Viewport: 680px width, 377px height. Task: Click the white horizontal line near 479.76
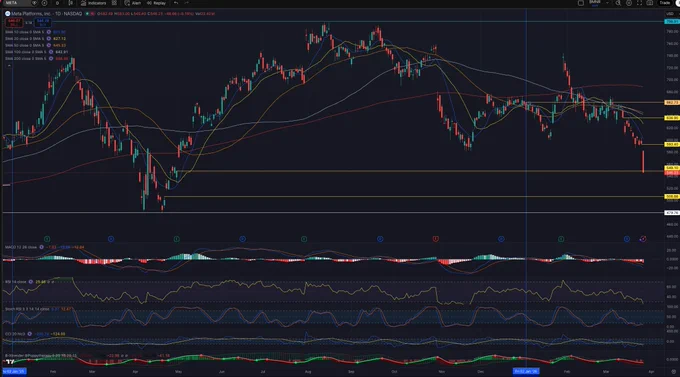coord(333,213)
